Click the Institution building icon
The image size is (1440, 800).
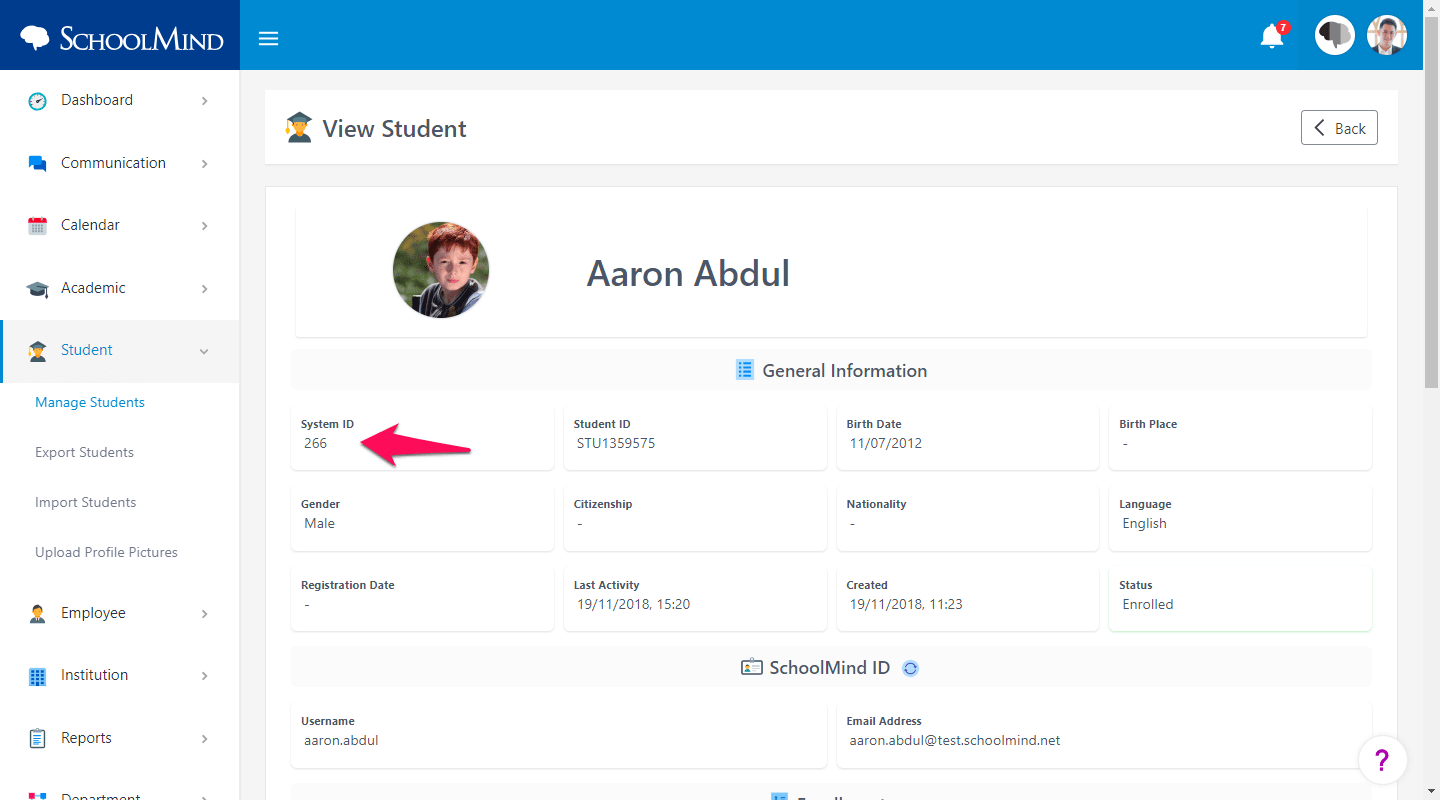tap(37, 676)
